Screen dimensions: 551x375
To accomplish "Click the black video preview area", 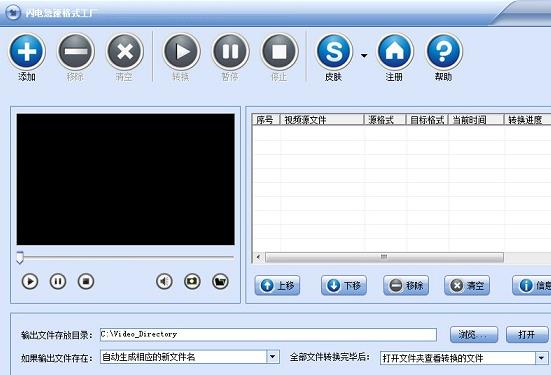I will pos(125,179).
